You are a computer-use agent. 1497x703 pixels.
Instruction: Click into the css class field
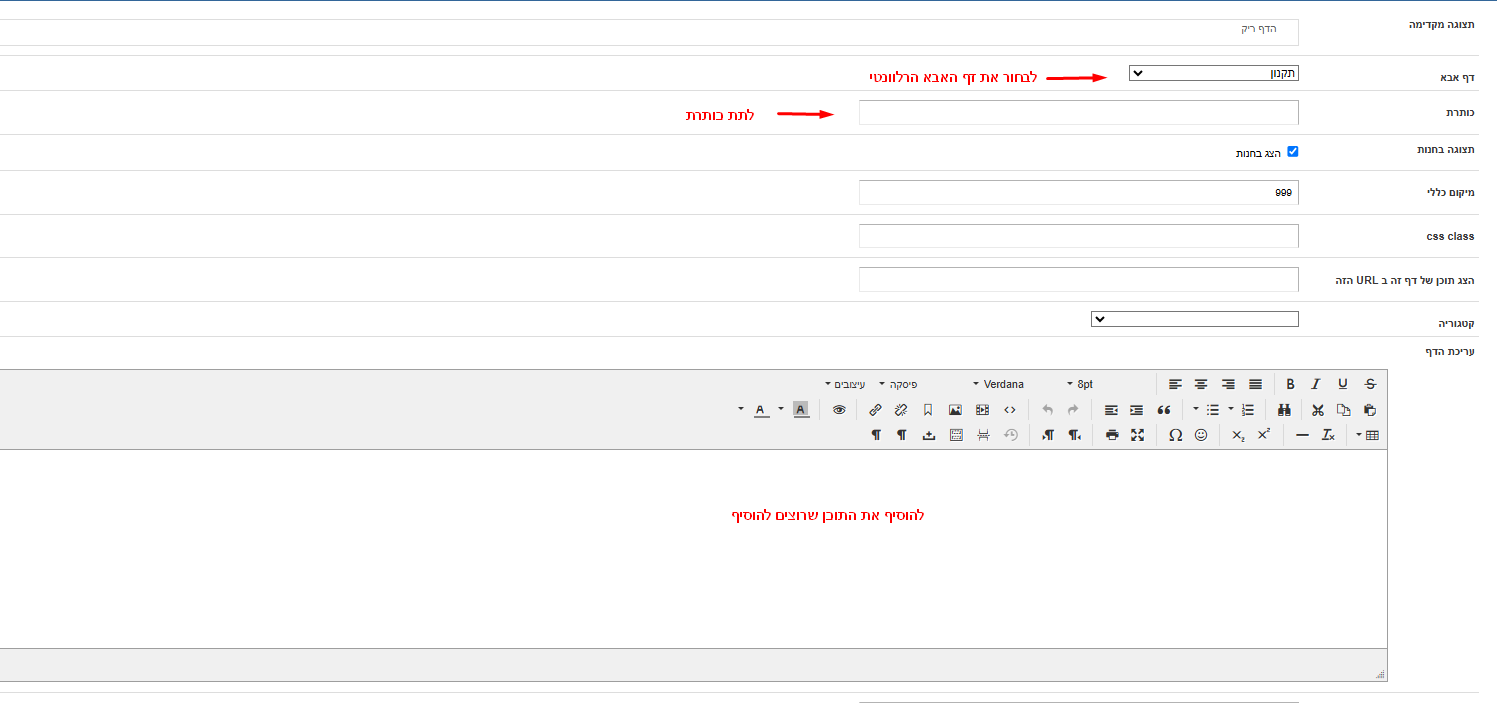1079,236
